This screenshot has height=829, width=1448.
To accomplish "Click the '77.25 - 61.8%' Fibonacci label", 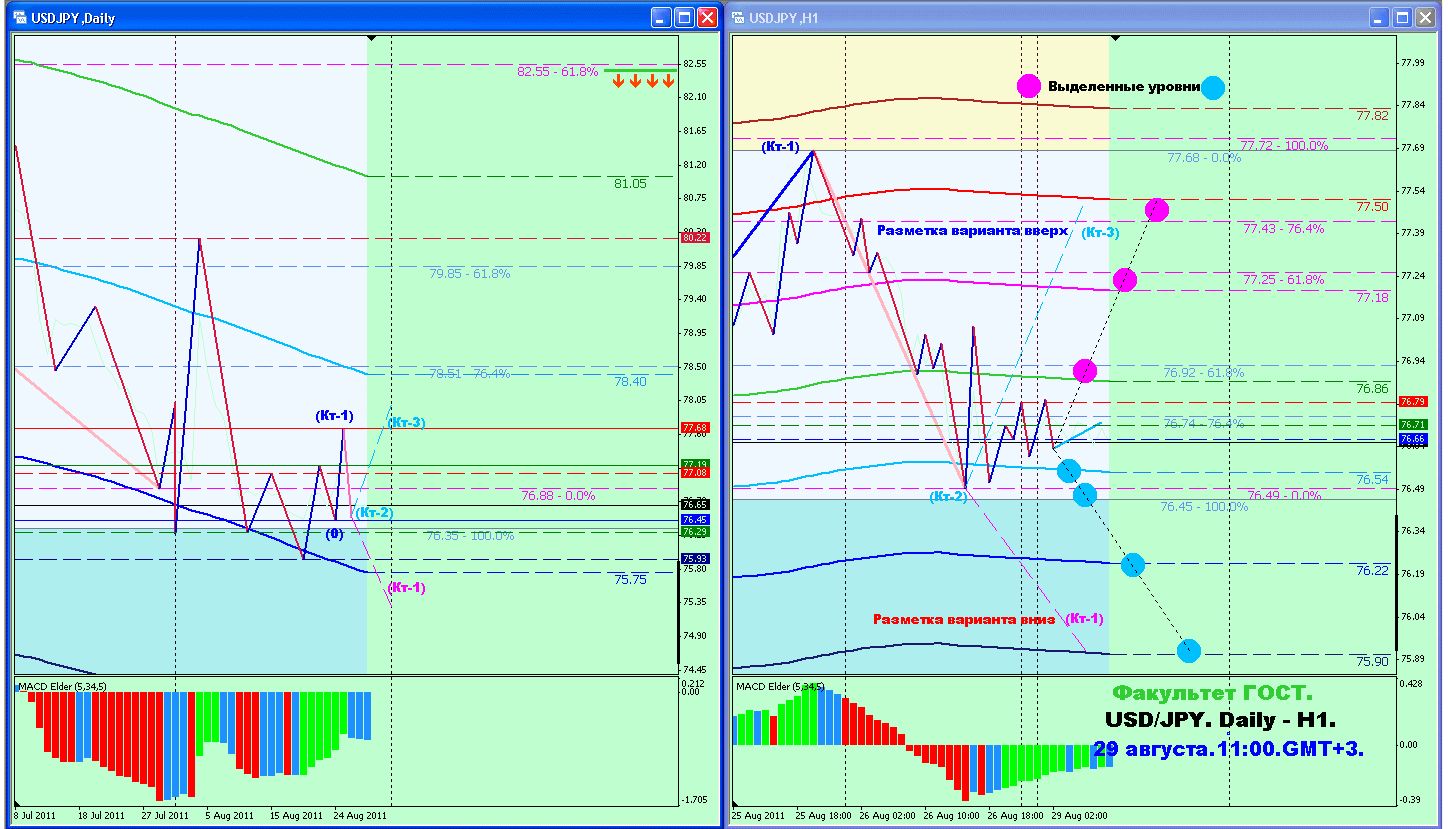I will click(x=1284, y=280).
